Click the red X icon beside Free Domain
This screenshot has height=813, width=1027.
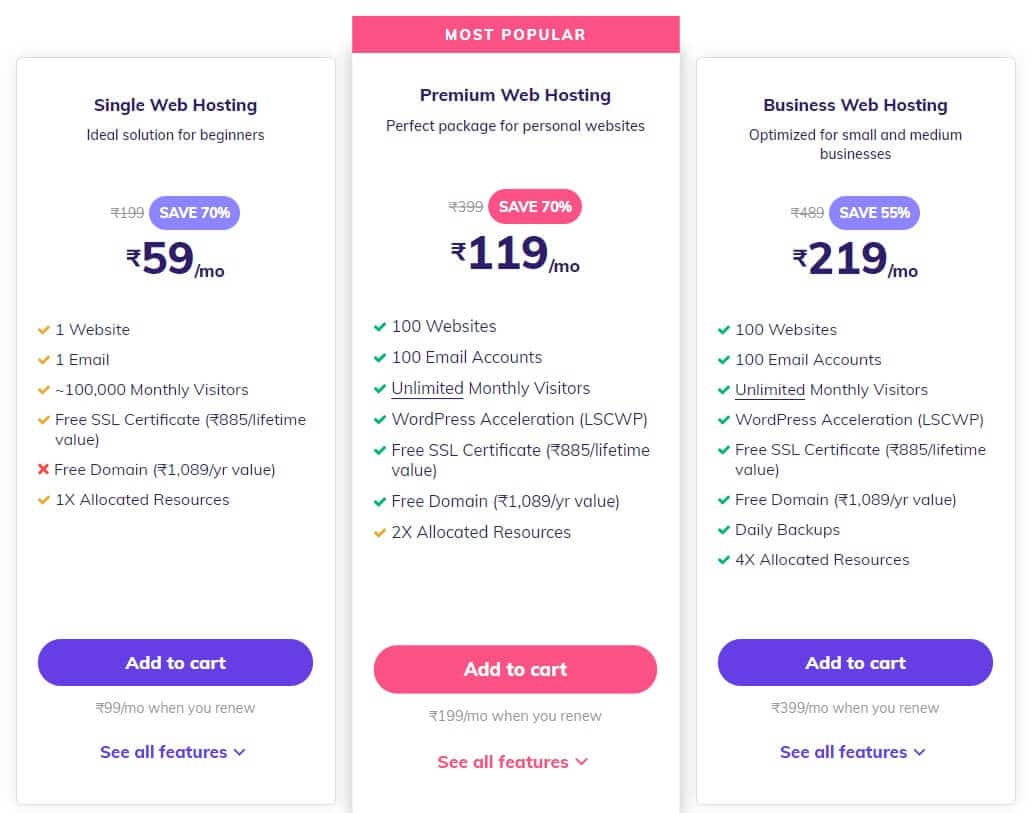44,470
